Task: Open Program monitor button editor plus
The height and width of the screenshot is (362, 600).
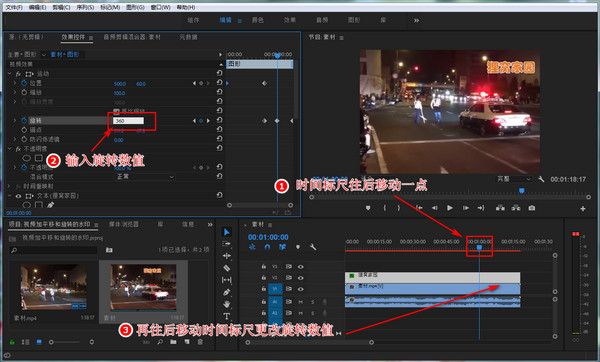Action: click(583, 209)
